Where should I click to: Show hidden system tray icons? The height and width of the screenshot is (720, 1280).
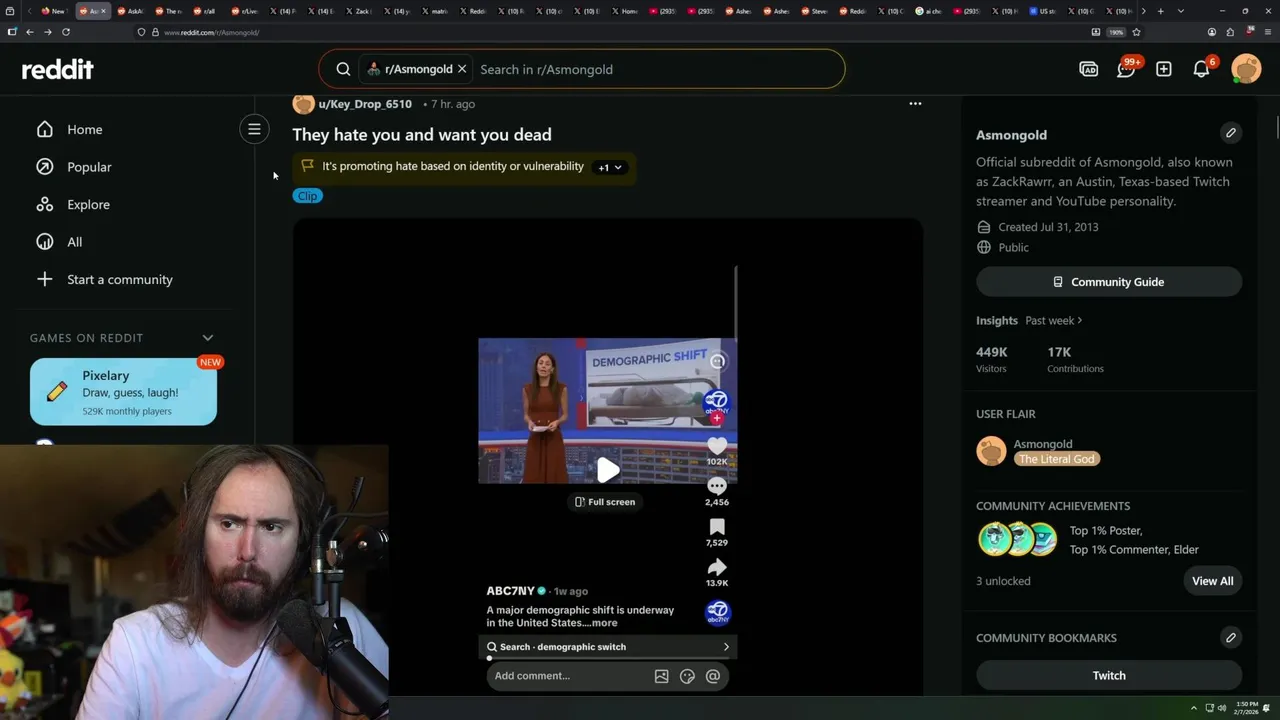pyautogui.click(x=1193, y=708)
